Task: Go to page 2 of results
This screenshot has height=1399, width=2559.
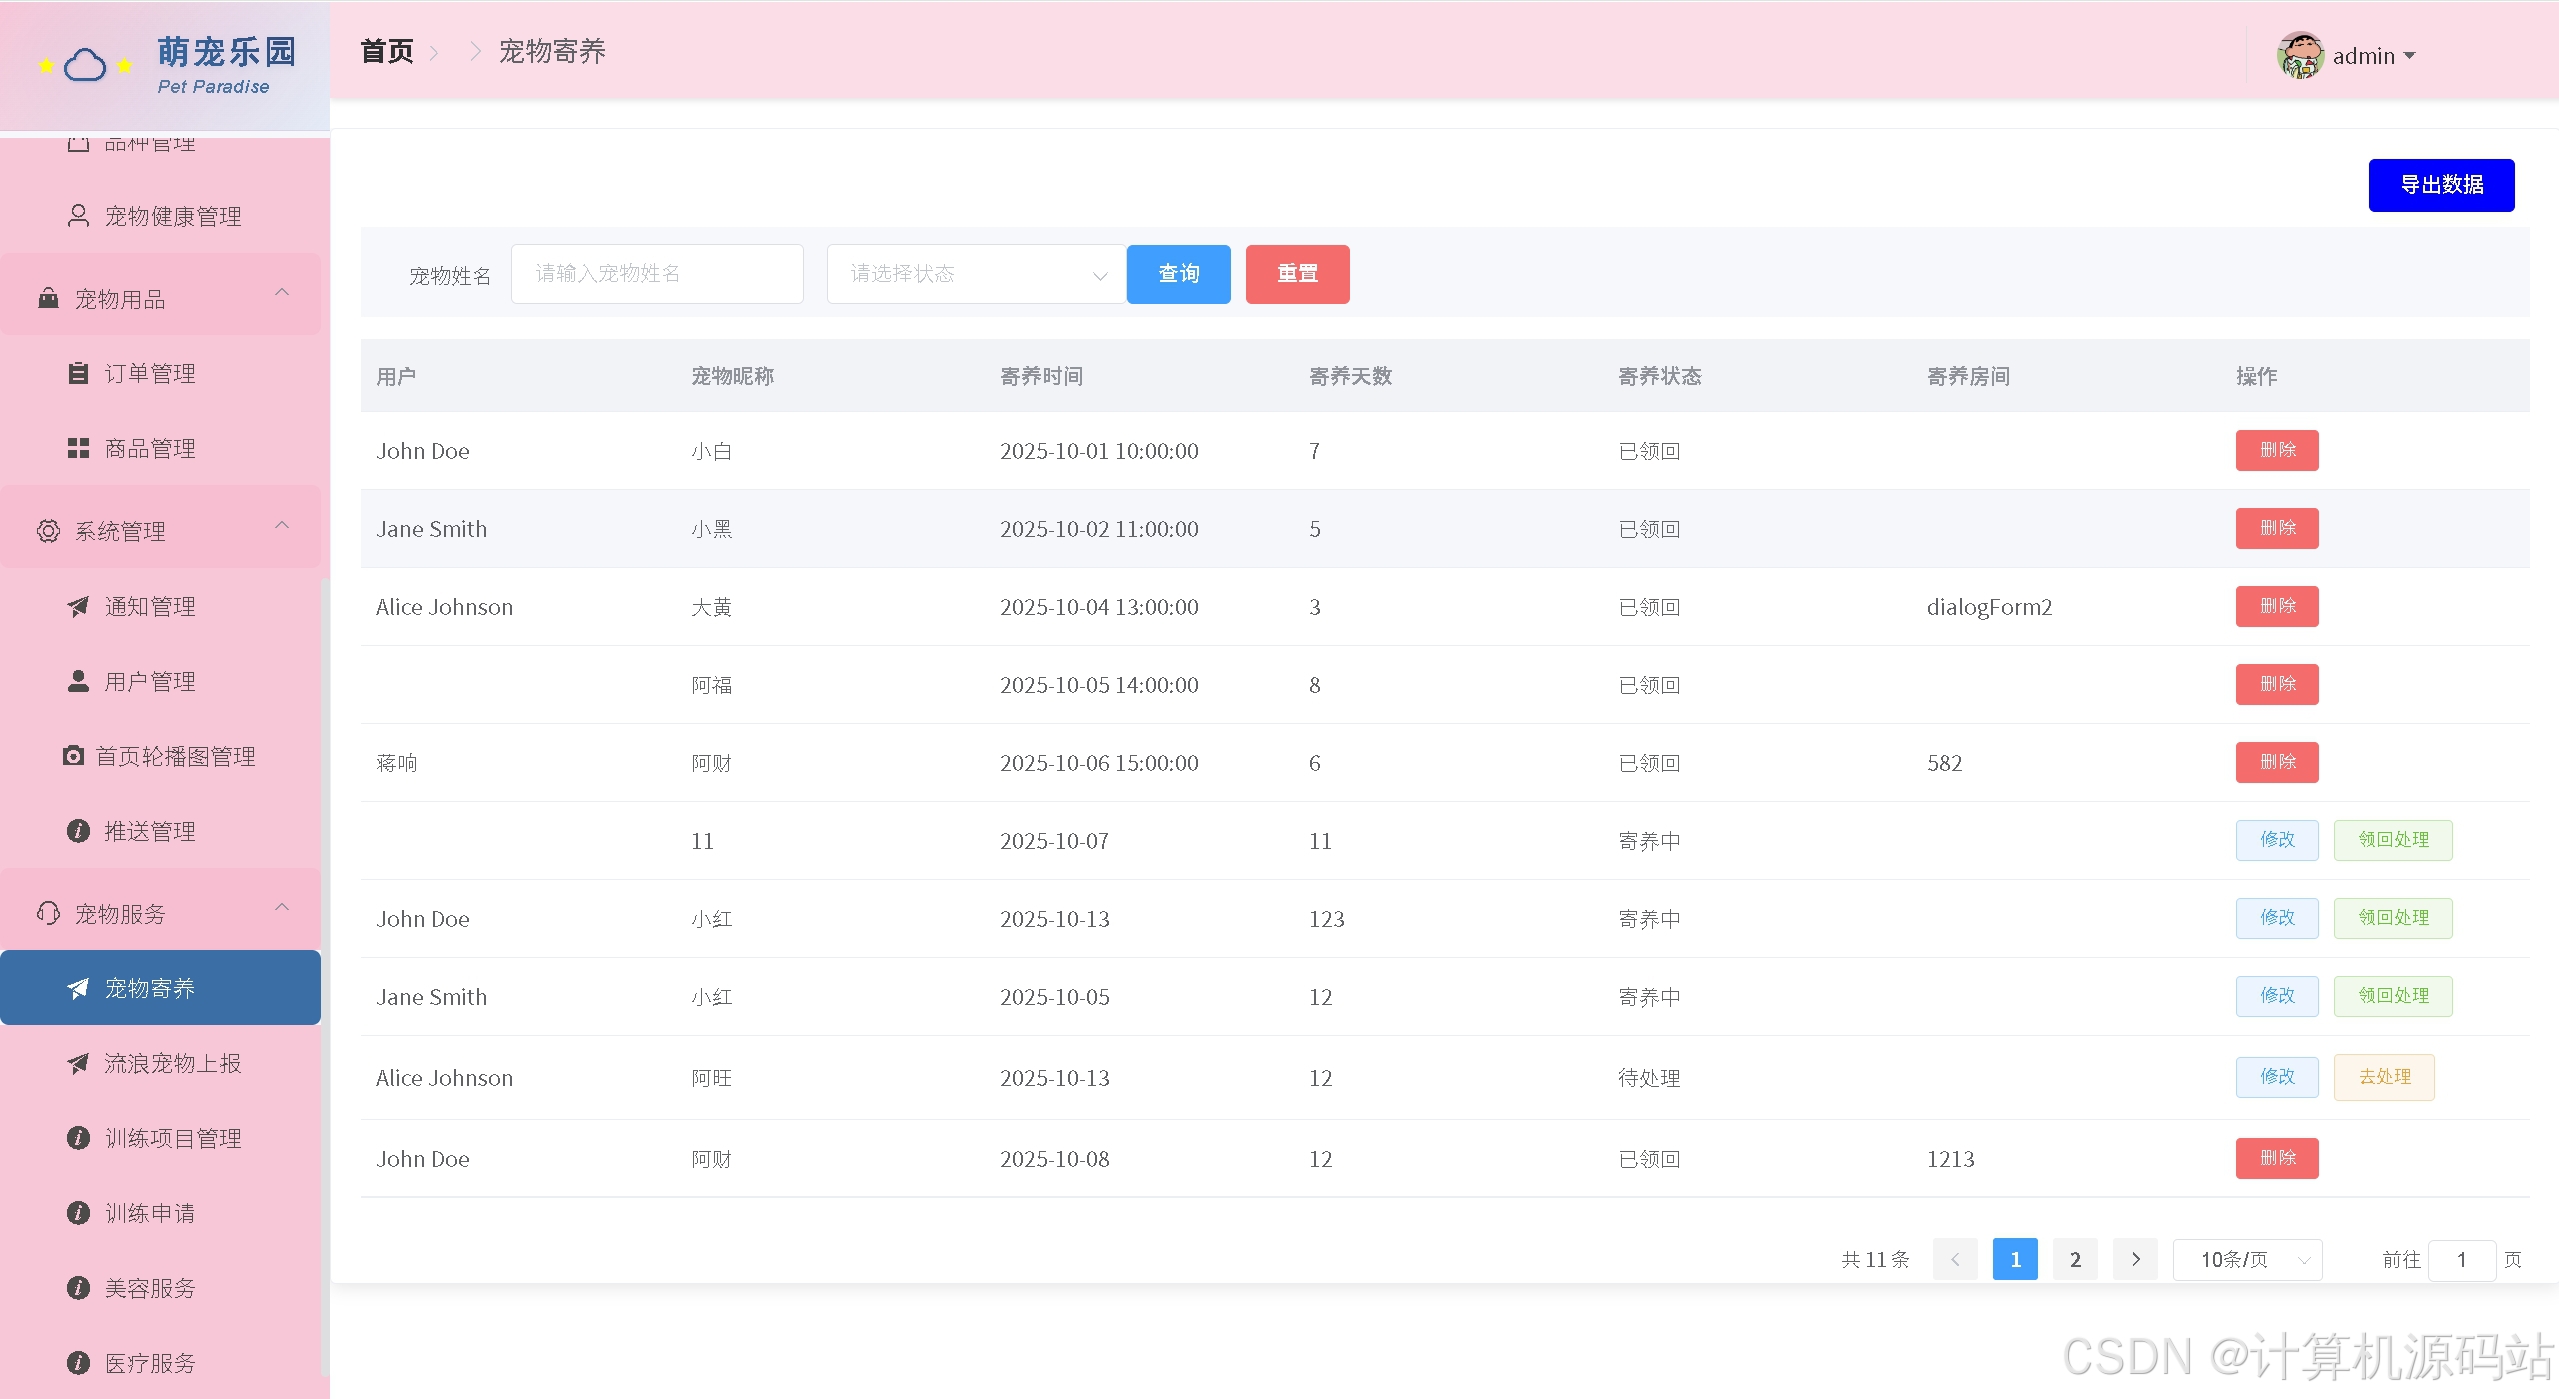Action: (2075, 1259)
